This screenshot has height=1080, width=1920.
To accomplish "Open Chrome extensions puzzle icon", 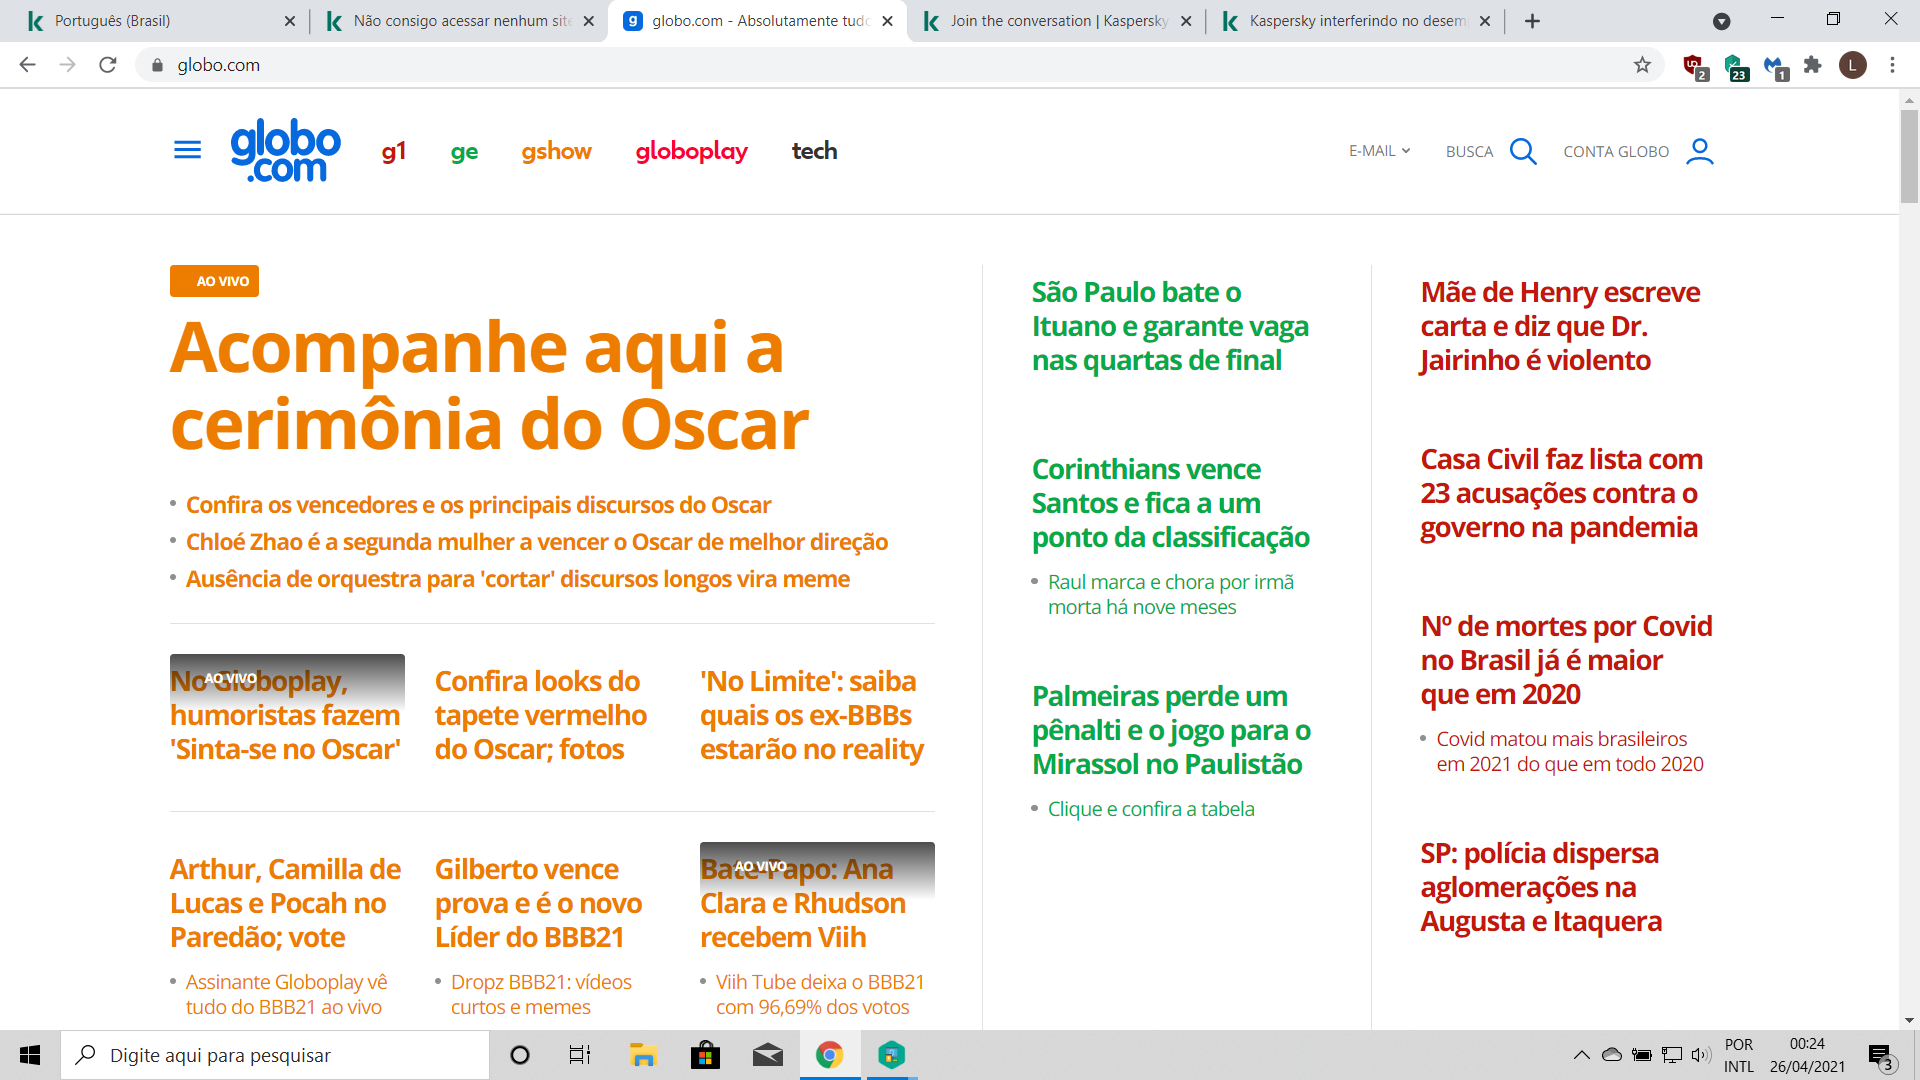I will [x=1812, y=65].
